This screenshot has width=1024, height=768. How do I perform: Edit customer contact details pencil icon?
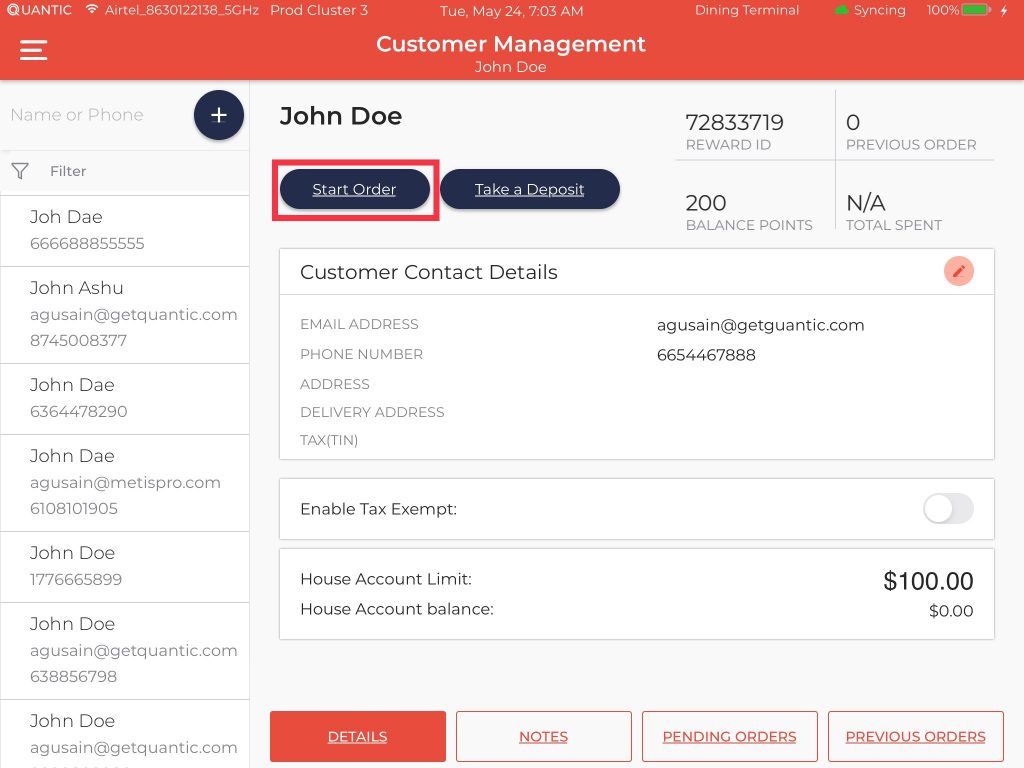coord(958,271)
